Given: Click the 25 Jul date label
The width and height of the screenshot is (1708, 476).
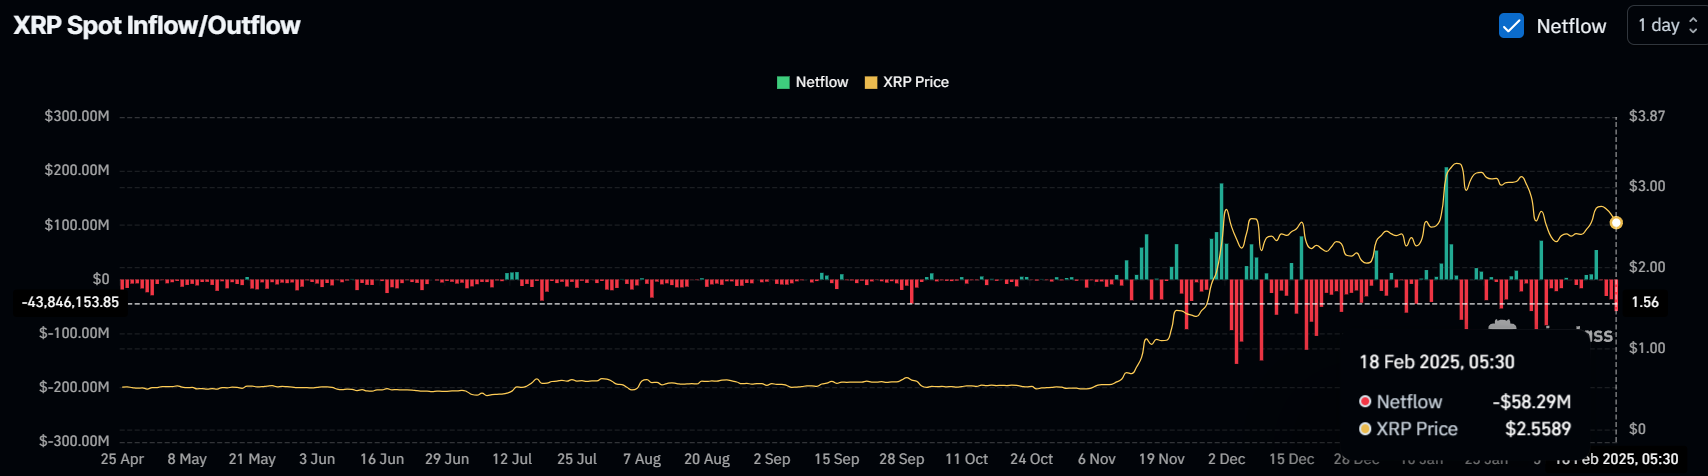Looking at the screenshot, I should [577, 459].
